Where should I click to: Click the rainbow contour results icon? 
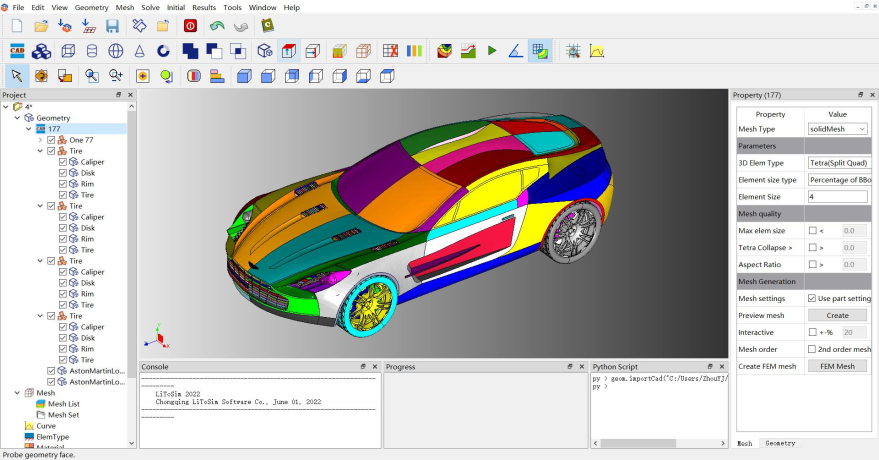click(x=445, y=51)
